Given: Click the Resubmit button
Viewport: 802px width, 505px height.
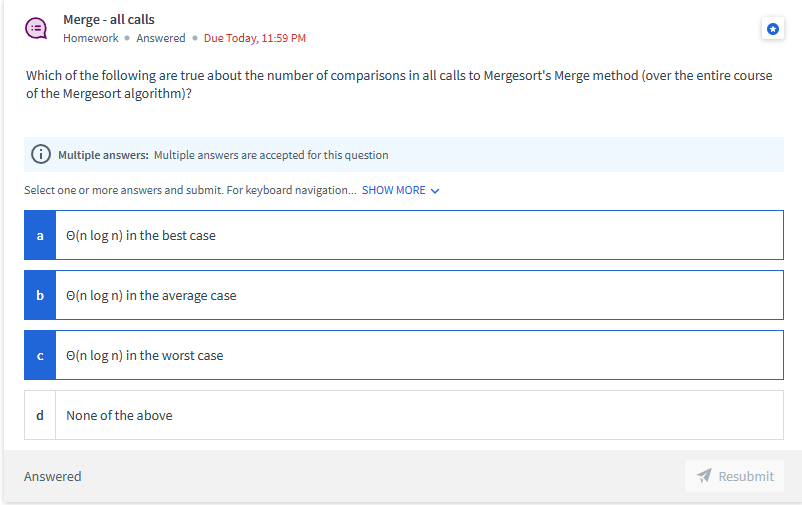Looking at the screenshot, I should [x=734, y=476].
